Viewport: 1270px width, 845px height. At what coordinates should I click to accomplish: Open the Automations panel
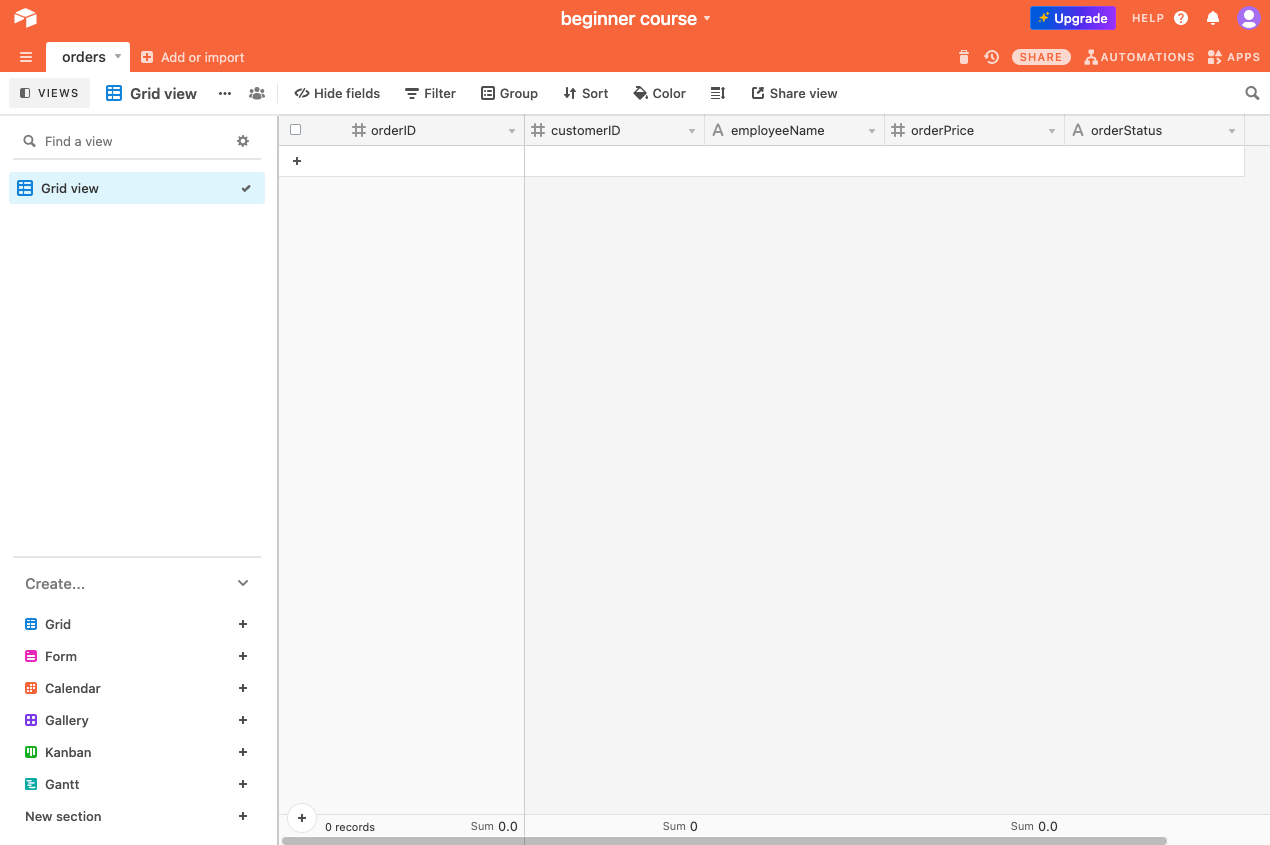click(1139, 57)
